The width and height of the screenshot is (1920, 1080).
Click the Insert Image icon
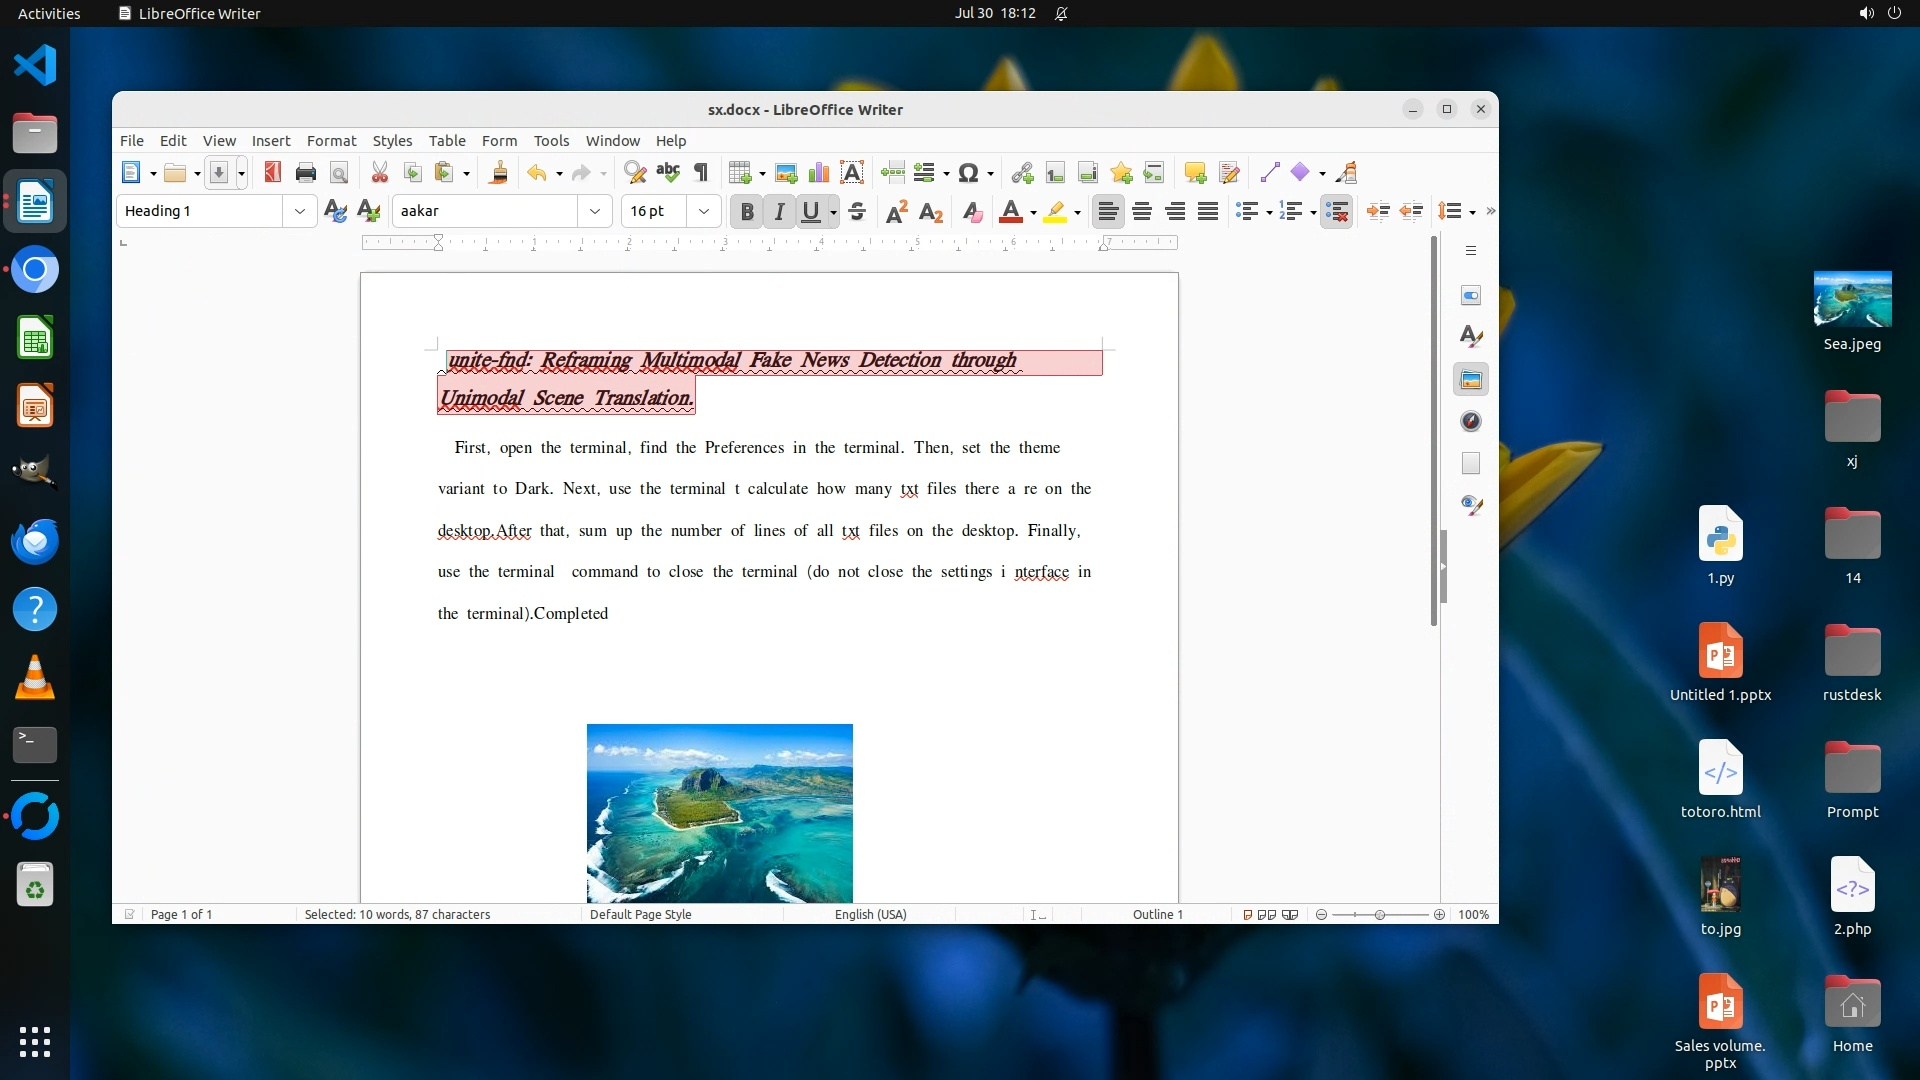tap(786, 172)
